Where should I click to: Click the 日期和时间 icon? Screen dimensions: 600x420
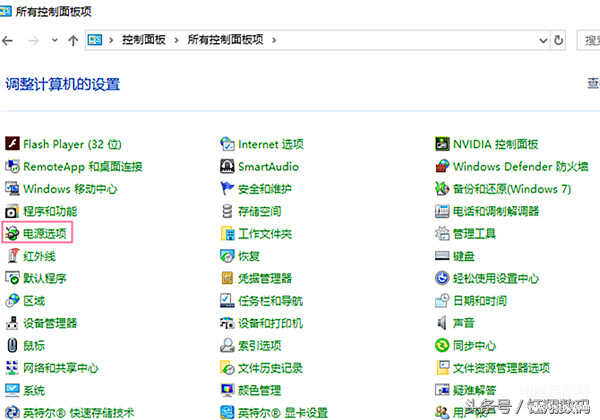[442, 301]
